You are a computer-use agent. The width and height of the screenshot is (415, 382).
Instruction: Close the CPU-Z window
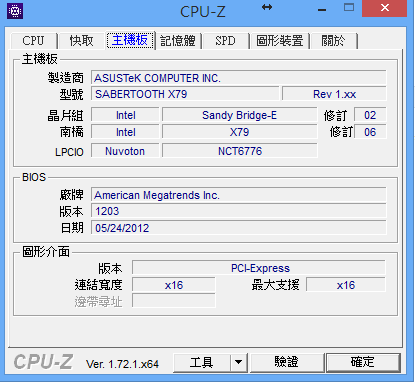click(385, 8)
